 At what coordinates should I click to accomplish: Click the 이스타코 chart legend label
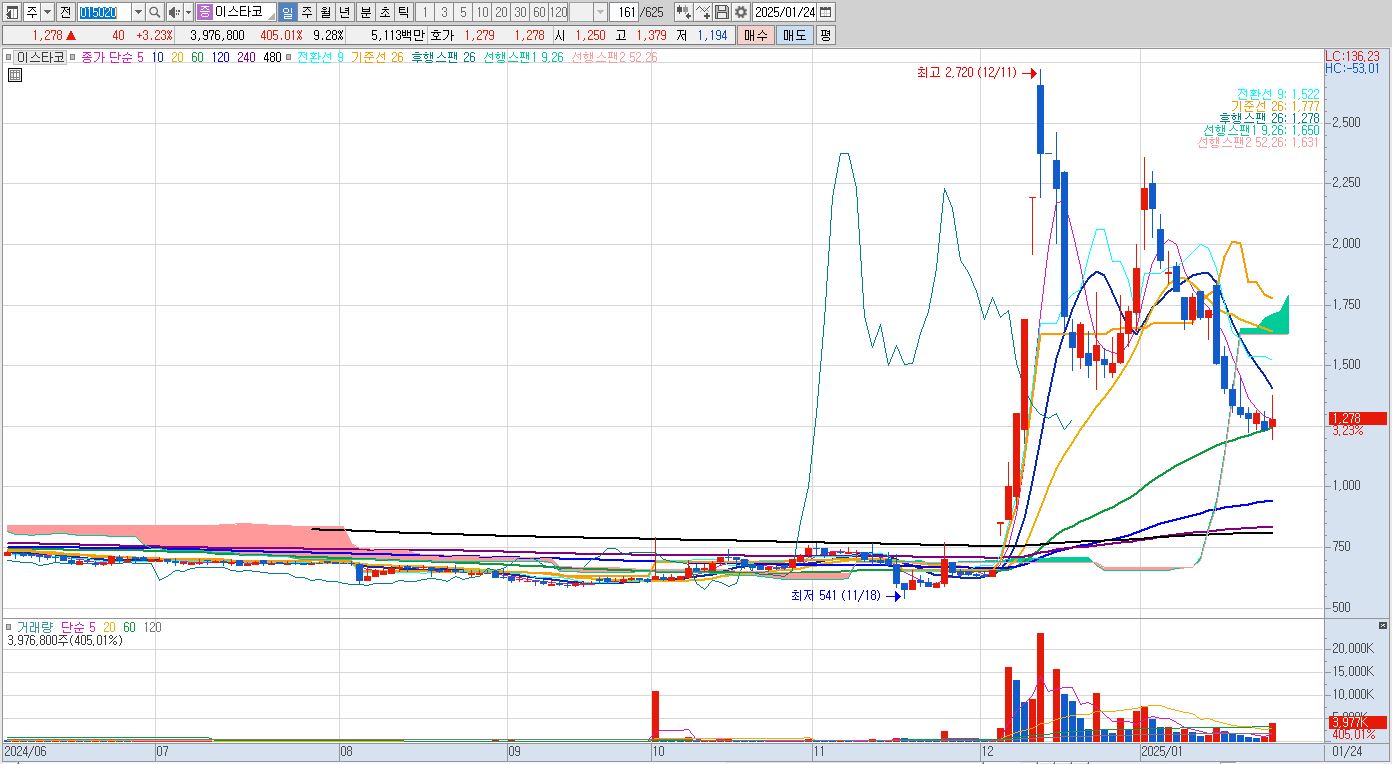40,57
